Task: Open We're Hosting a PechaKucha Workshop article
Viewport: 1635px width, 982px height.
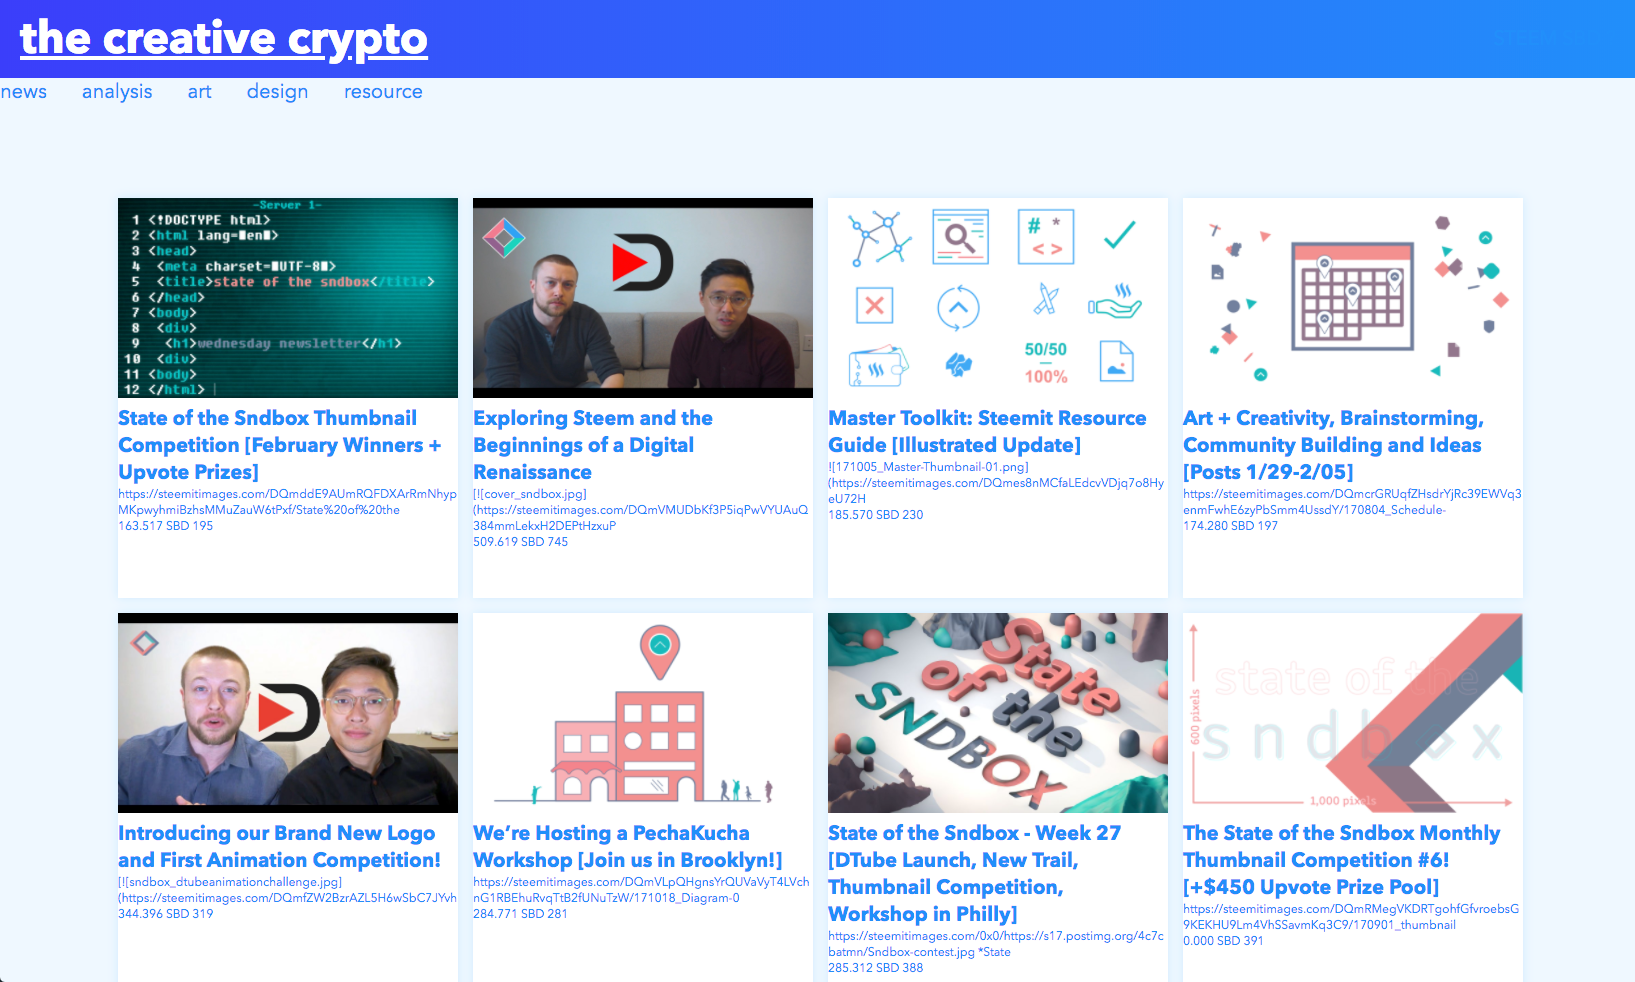Action: 627,846
